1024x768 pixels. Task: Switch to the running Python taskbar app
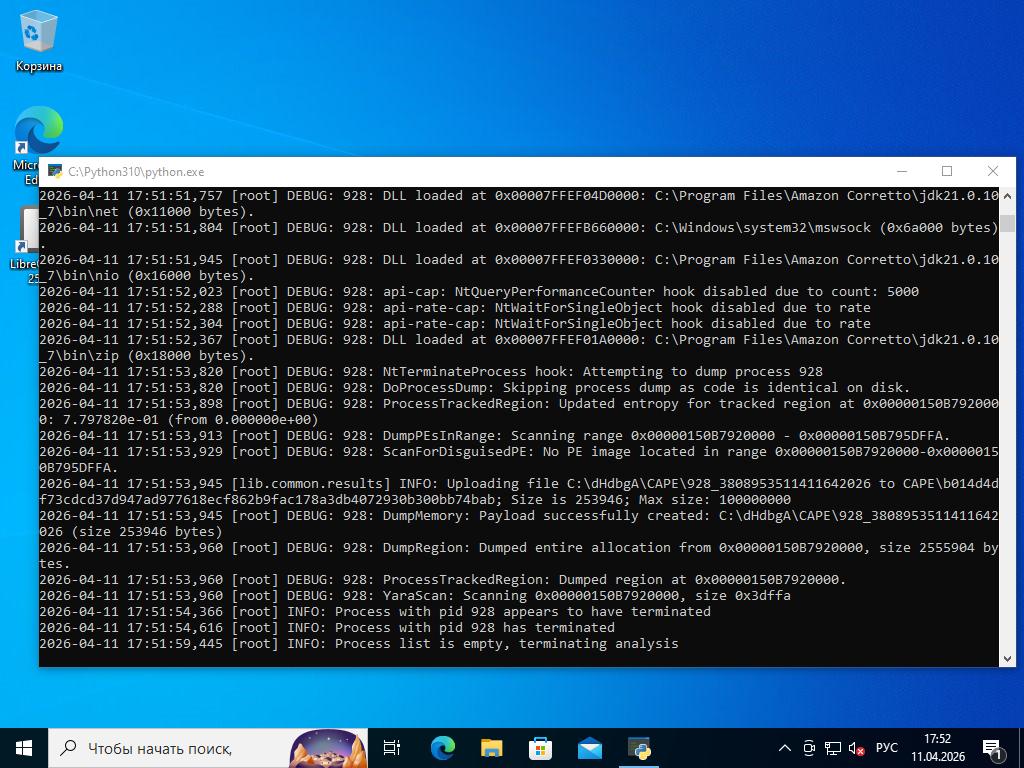coord(639,748)
